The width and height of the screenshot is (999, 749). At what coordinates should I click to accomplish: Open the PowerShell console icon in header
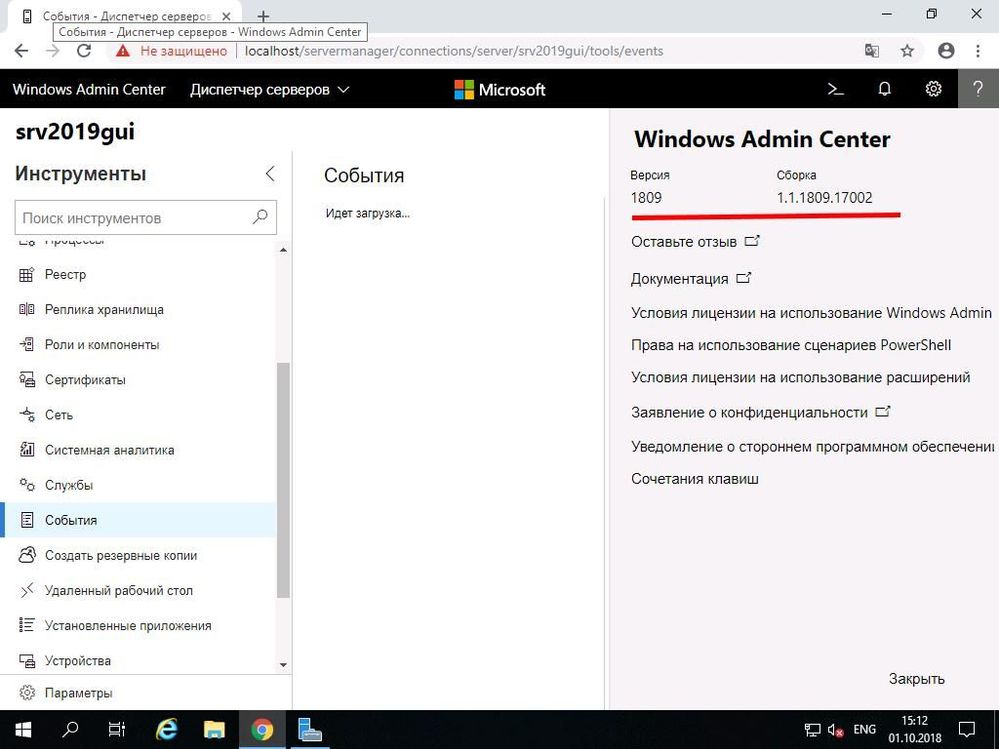(835, 89)
